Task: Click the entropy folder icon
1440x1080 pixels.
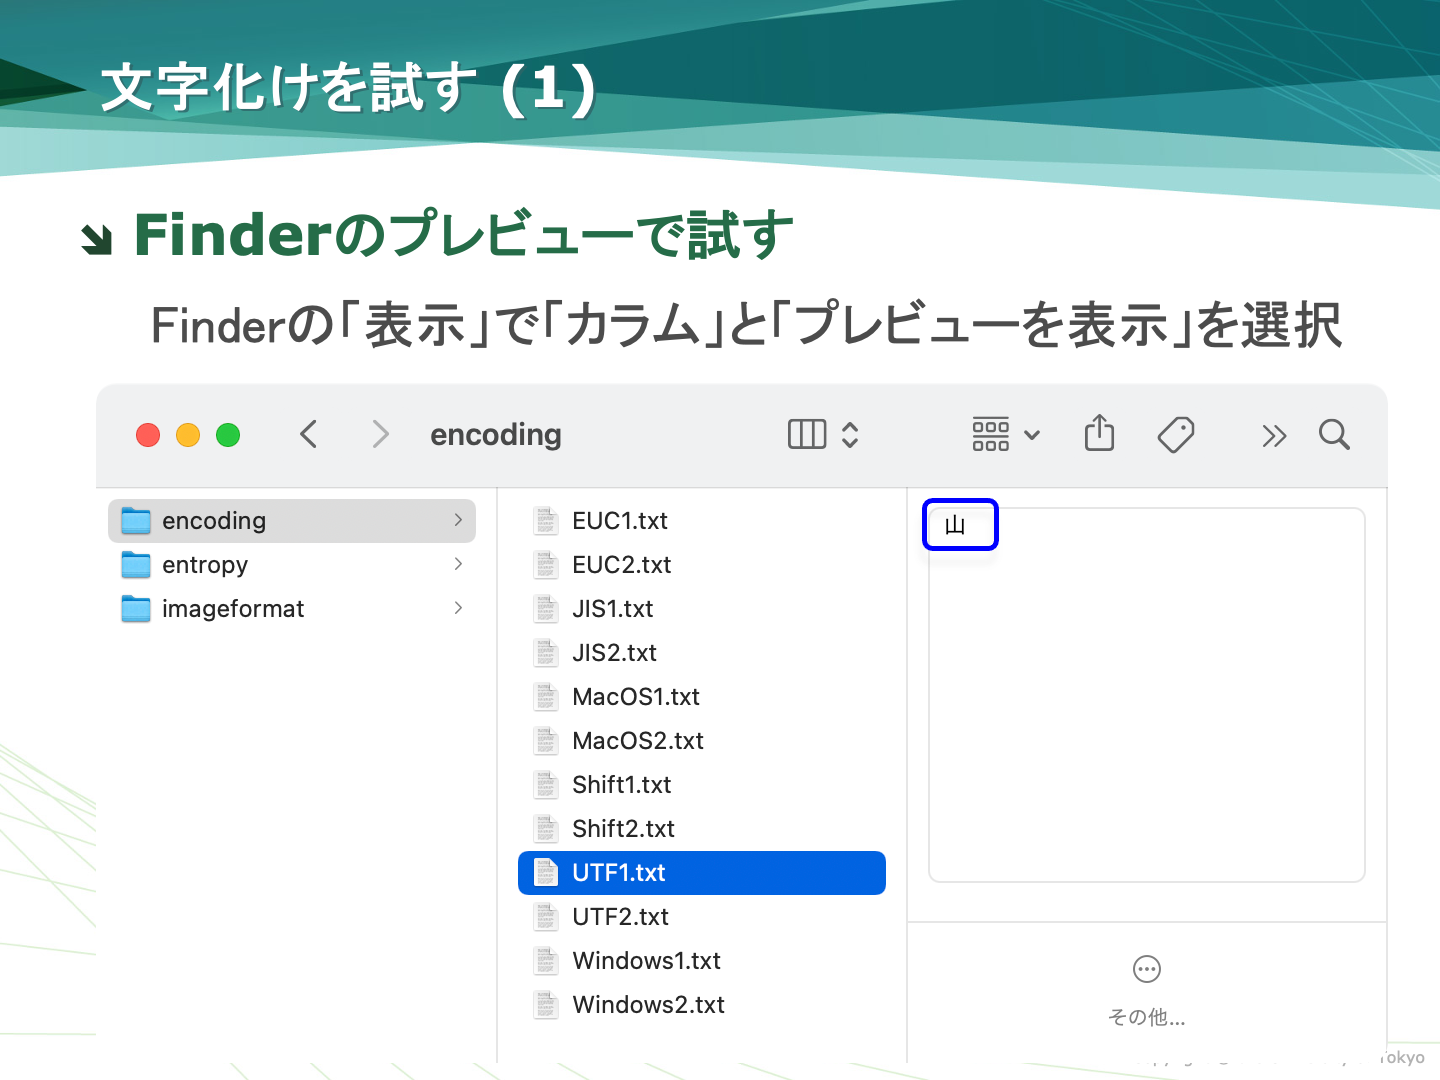Action: pyautogui.click(x=136, y=565)
